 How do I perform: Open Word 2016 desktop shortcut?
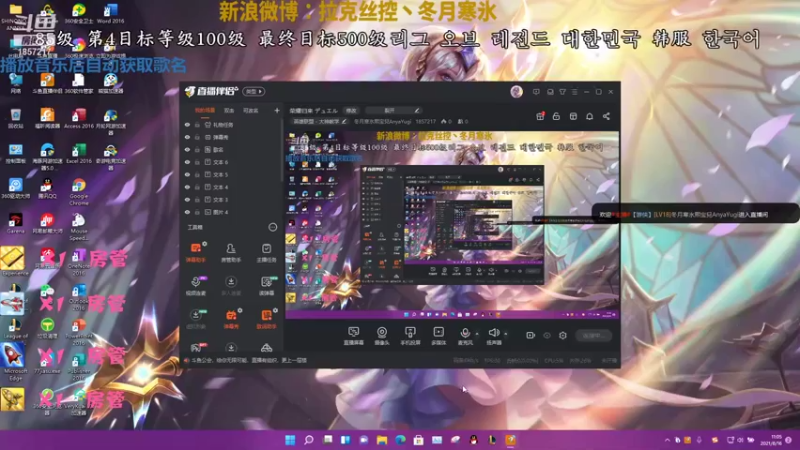(x=110, y=14)
